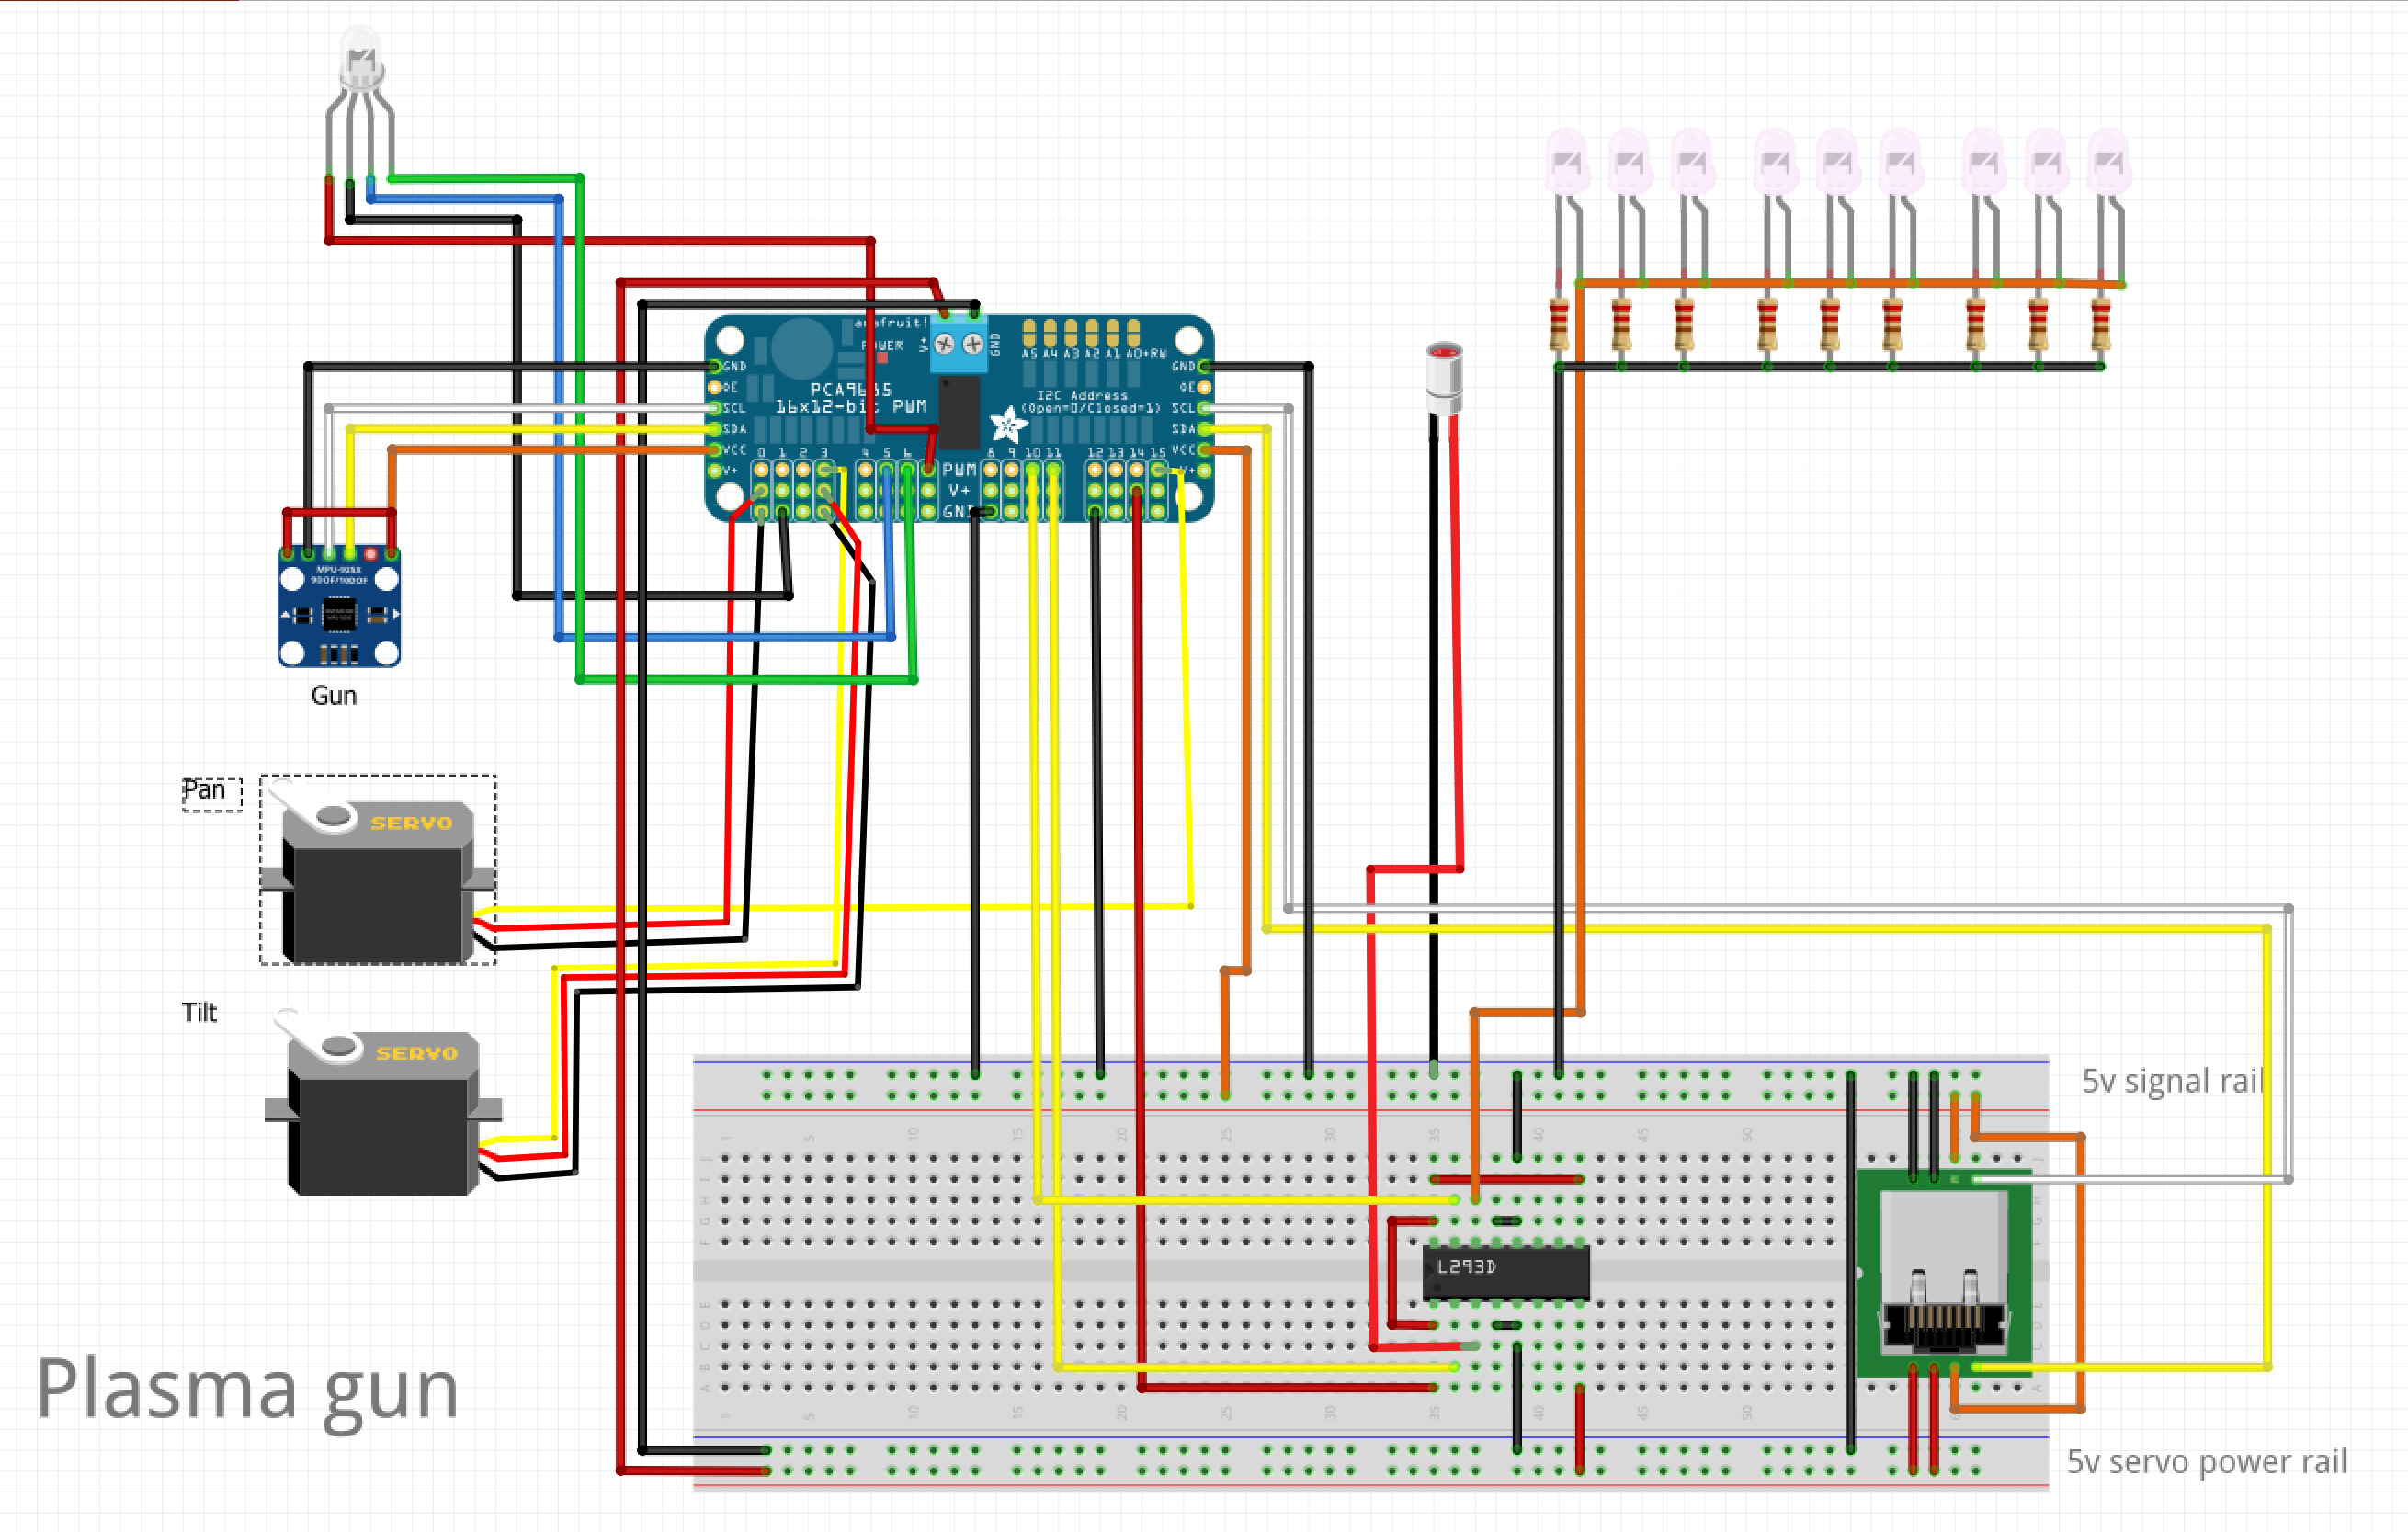Click the '5v signal rail' note
Screen dimensions: 2408x1532
[2172, 1081]
